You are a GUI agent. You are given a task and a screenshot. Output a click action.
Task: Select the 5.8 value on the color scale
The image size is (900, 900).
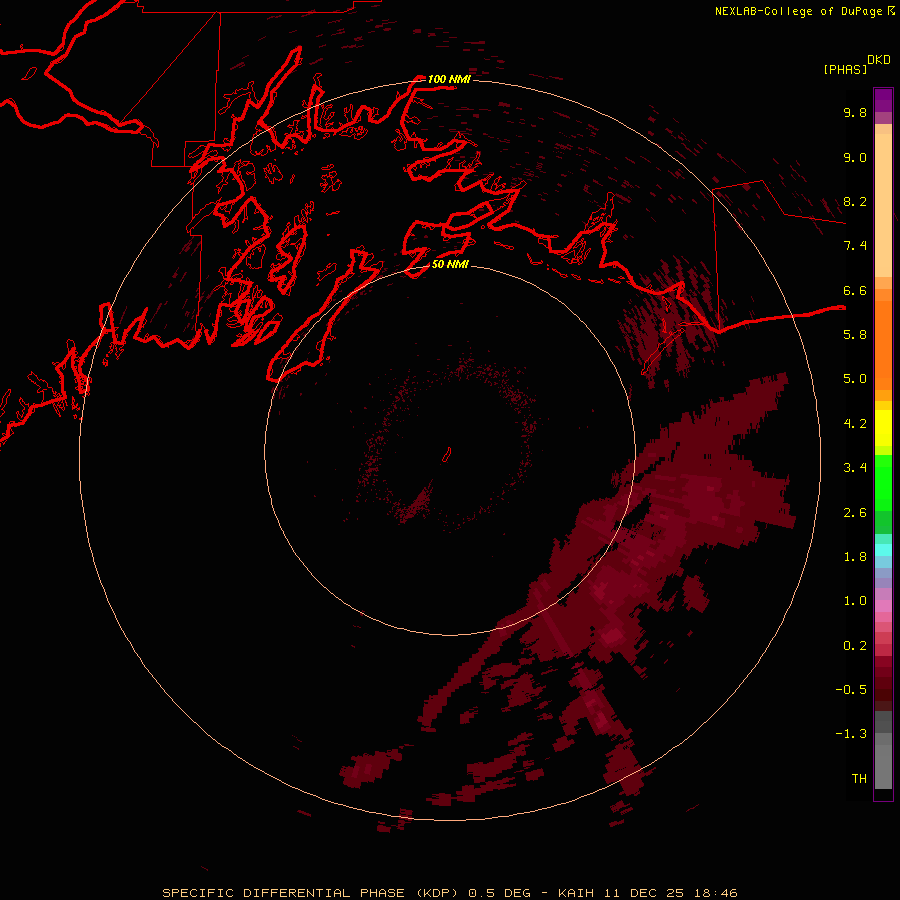click(855, 335)
